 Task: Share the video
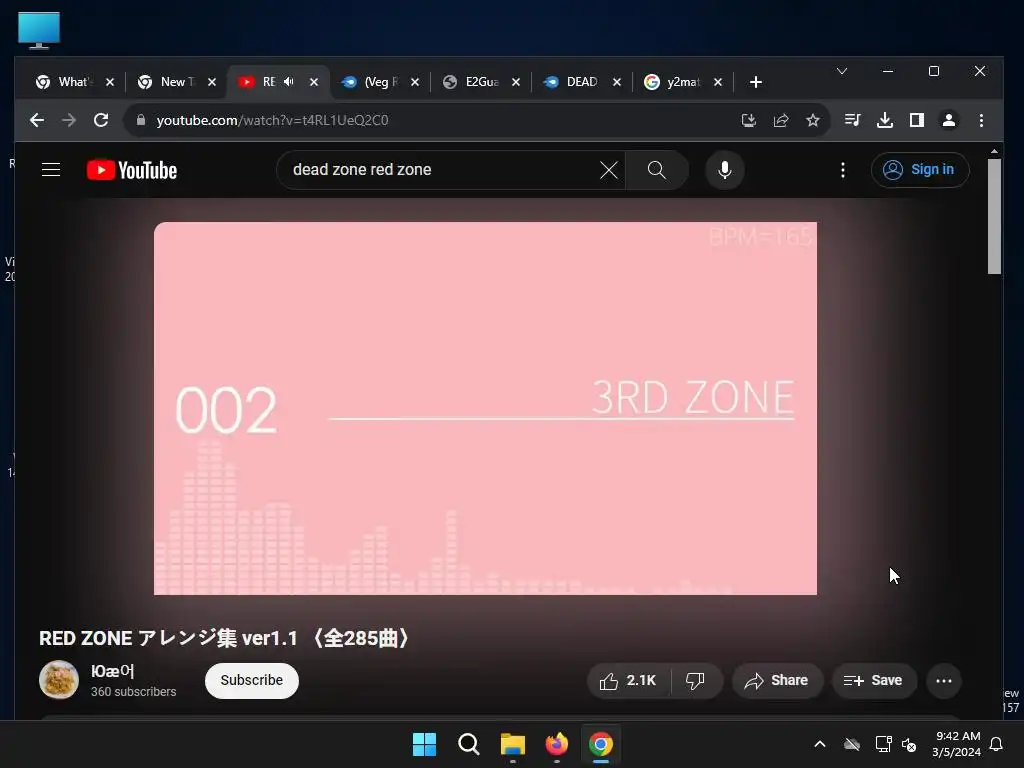tap(776, 680)
